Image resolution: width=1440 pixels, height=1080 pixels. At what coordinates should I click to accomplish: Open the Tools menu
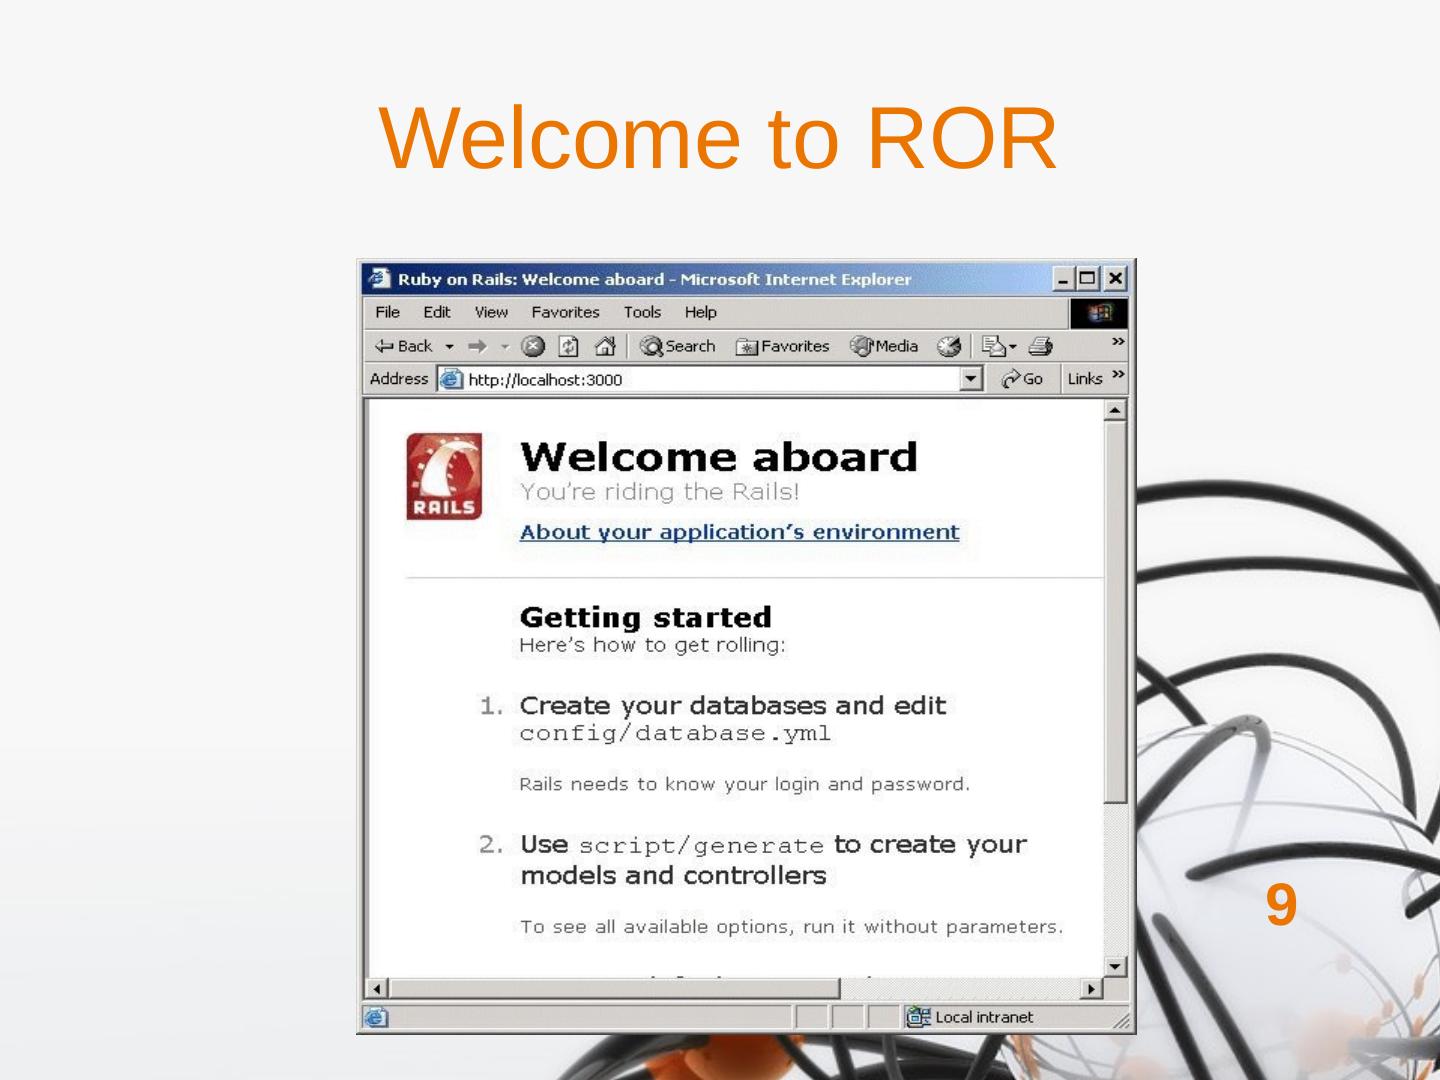point(642,312)
